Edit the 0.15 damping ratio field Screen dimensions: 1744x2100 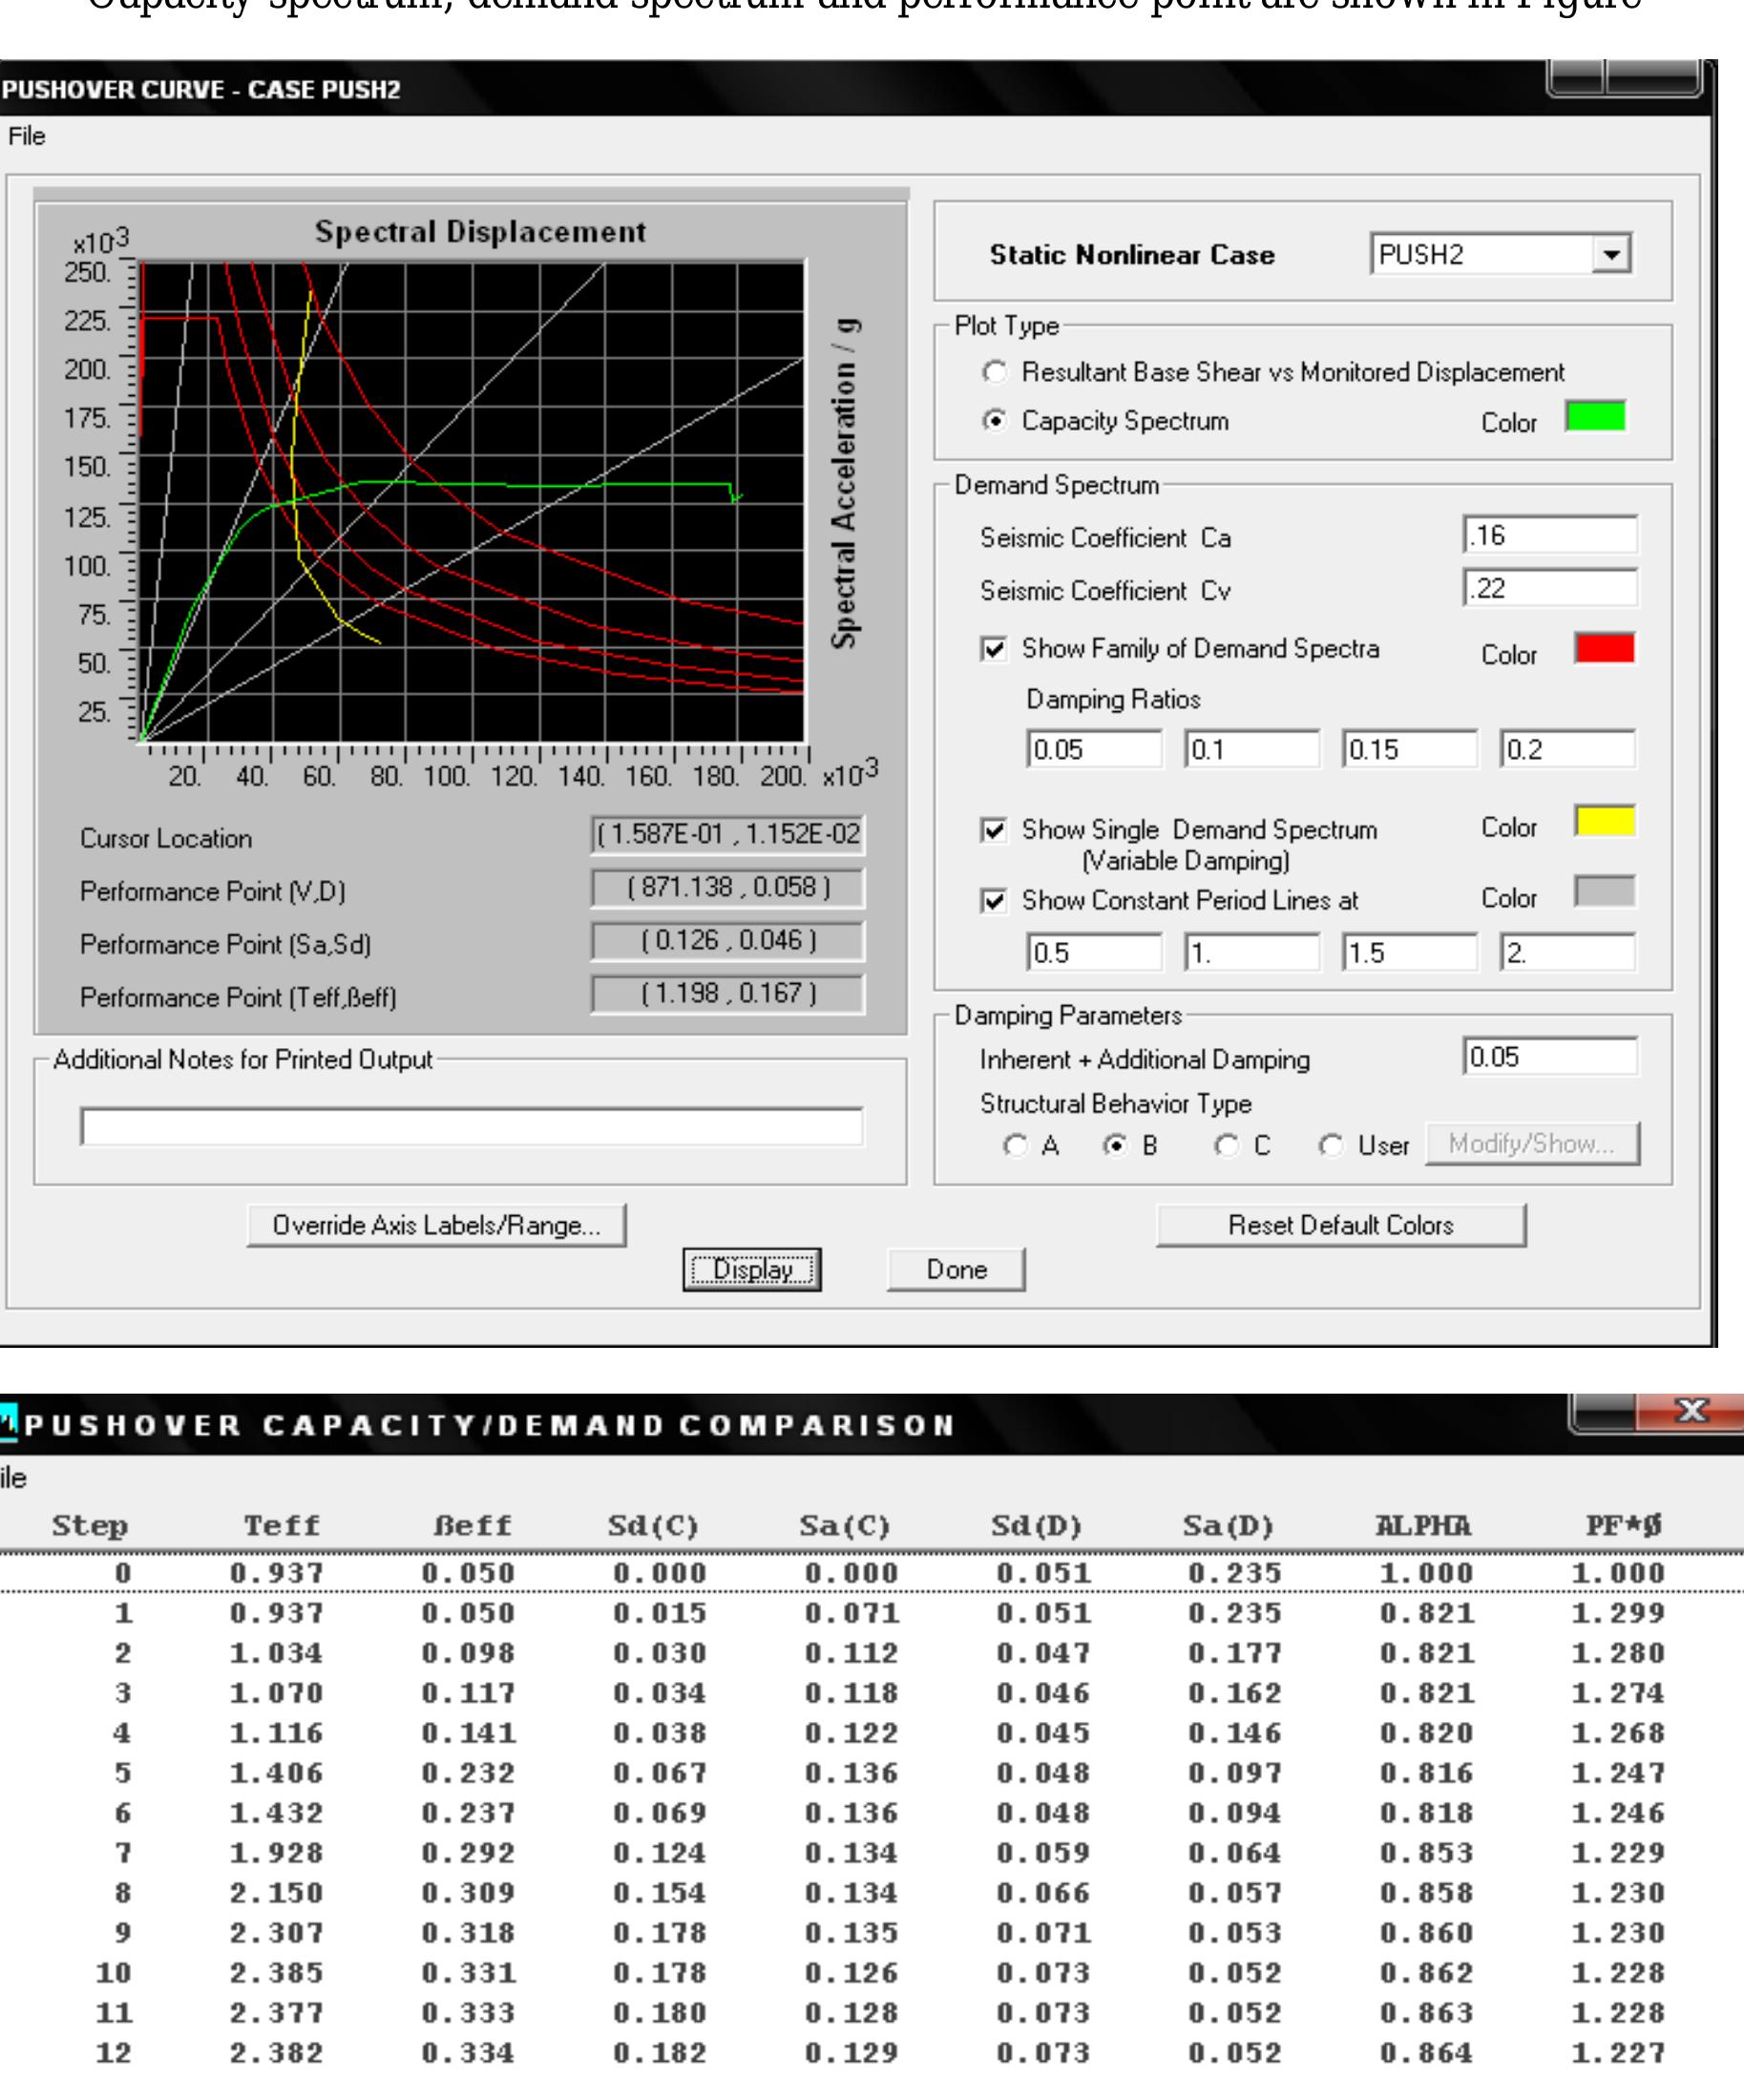click(1410, 749)
